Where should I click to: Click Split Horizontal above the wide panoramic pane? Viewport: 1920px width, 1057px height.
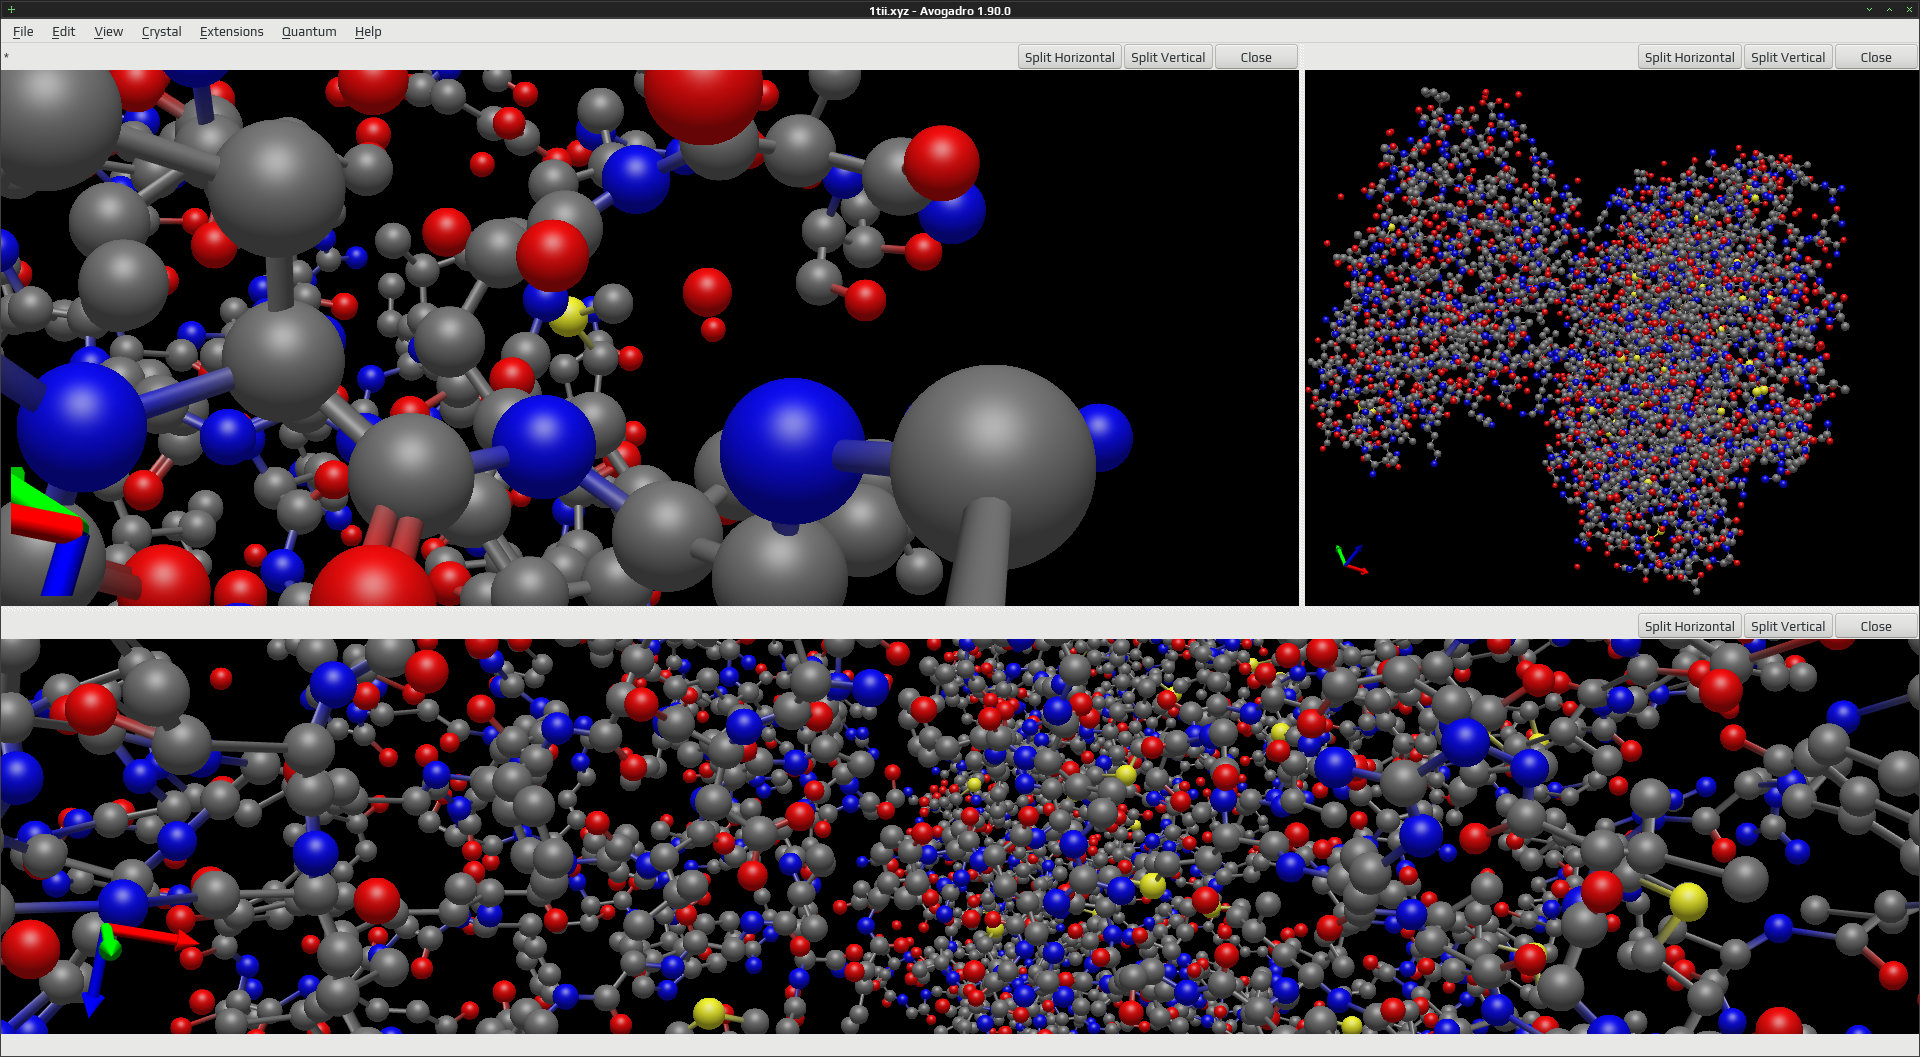click(1689, 626)
